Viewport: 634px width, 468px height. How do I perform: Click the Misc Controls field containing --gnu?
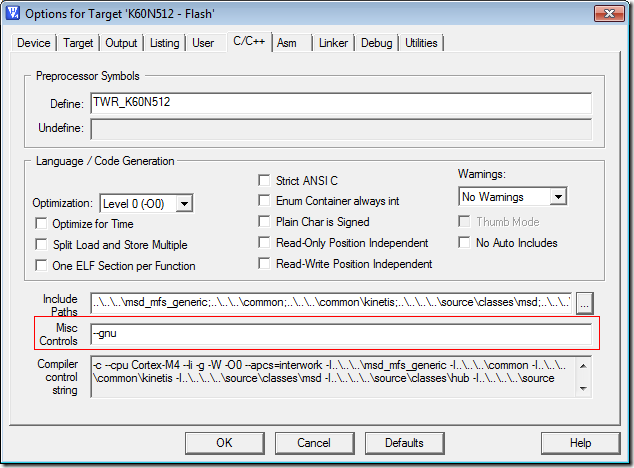pyautogui.click(x=341, y=334)
